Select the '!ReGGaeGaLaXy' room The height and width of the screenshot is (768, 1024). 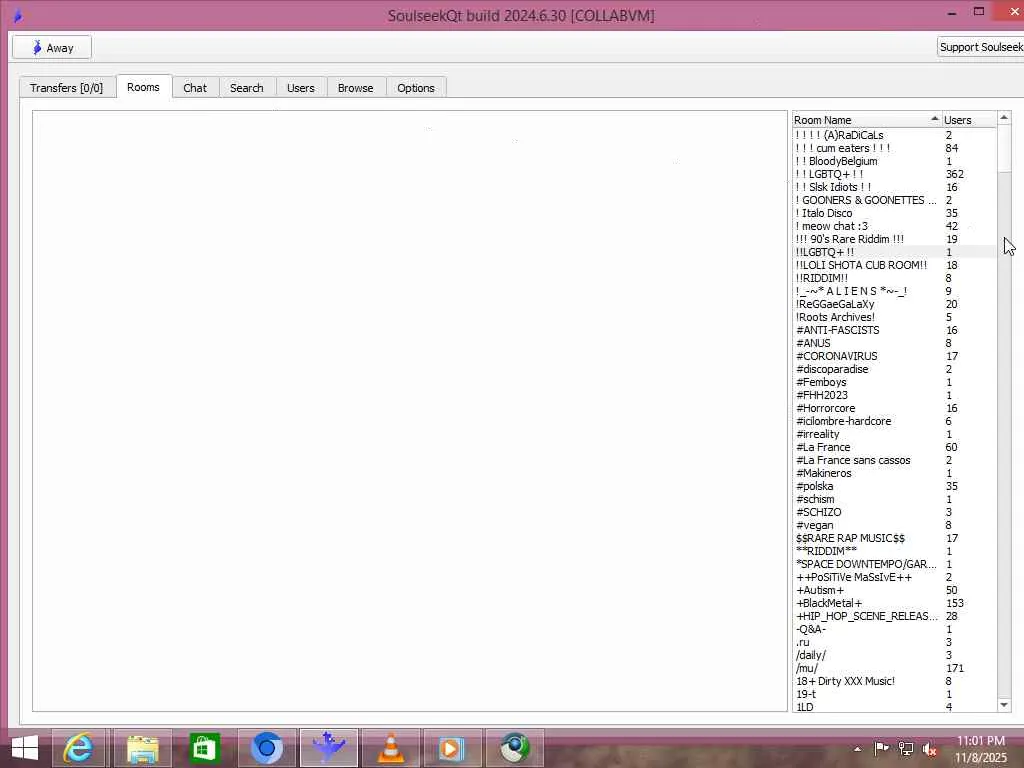click(x=894, y=304)
